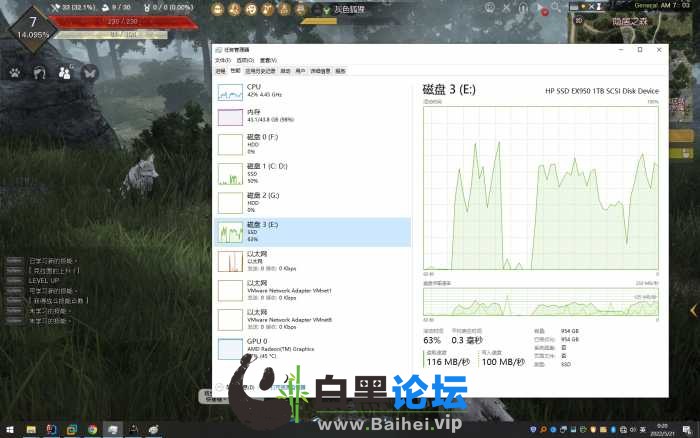Image resolution: width=700 pixels, height=438 pixels.
Task: Click the magnifier search icon in game top bar
Action: pyautogui.click(x=556, y=8)
